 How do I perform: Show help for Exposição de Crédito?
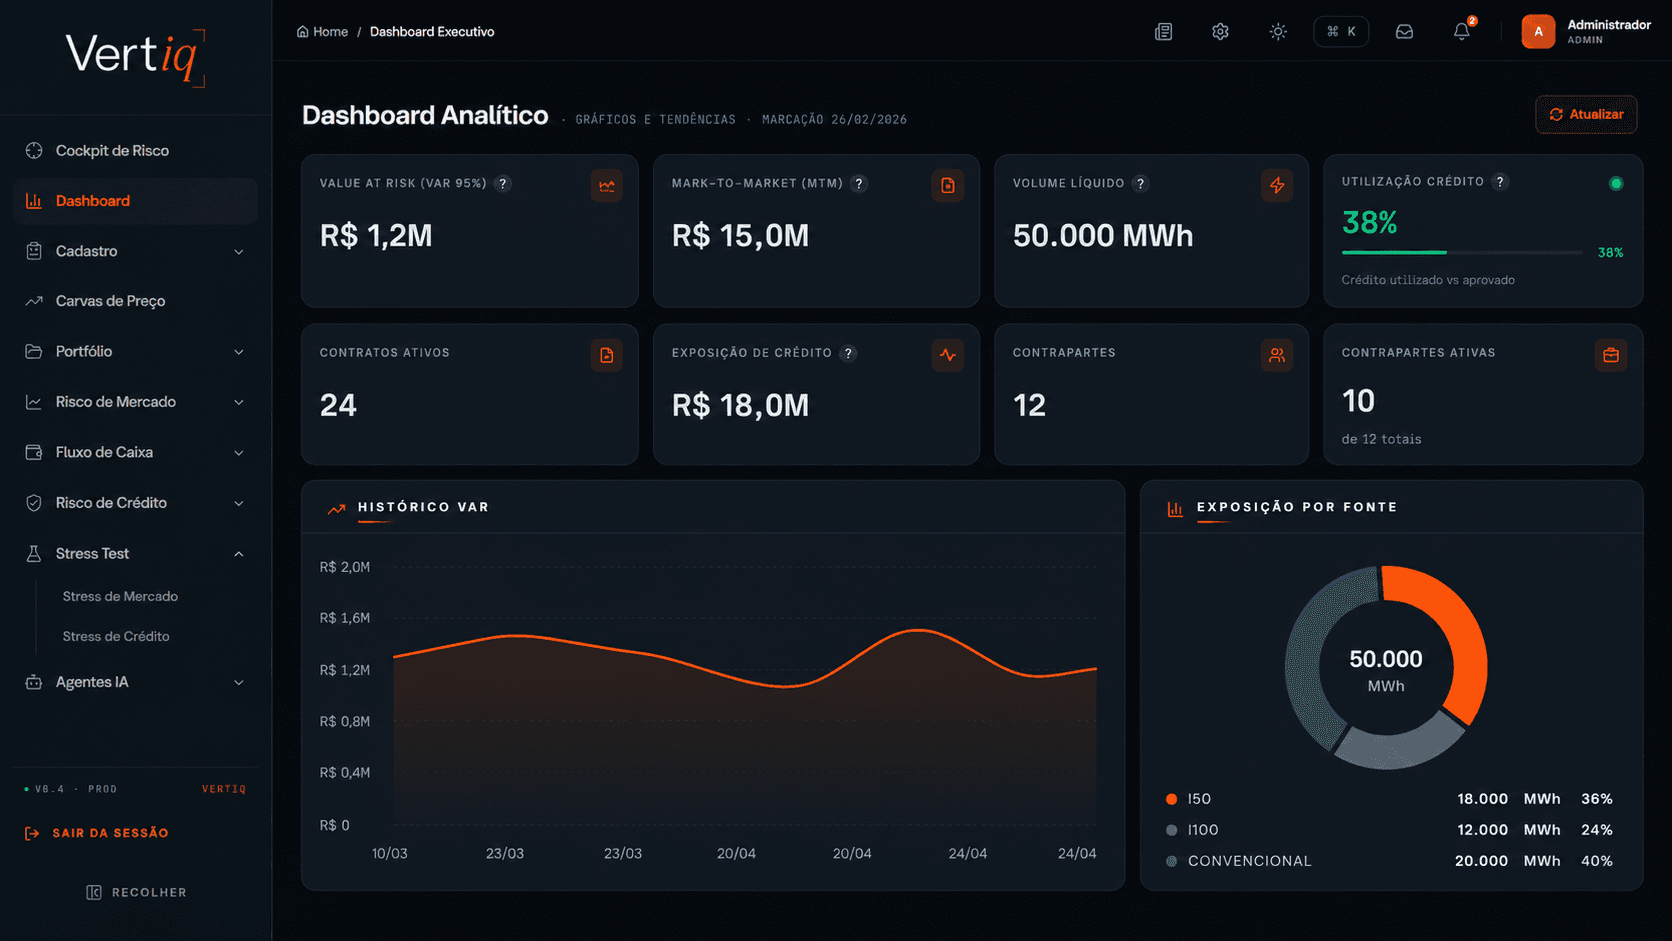pos(848,353)
